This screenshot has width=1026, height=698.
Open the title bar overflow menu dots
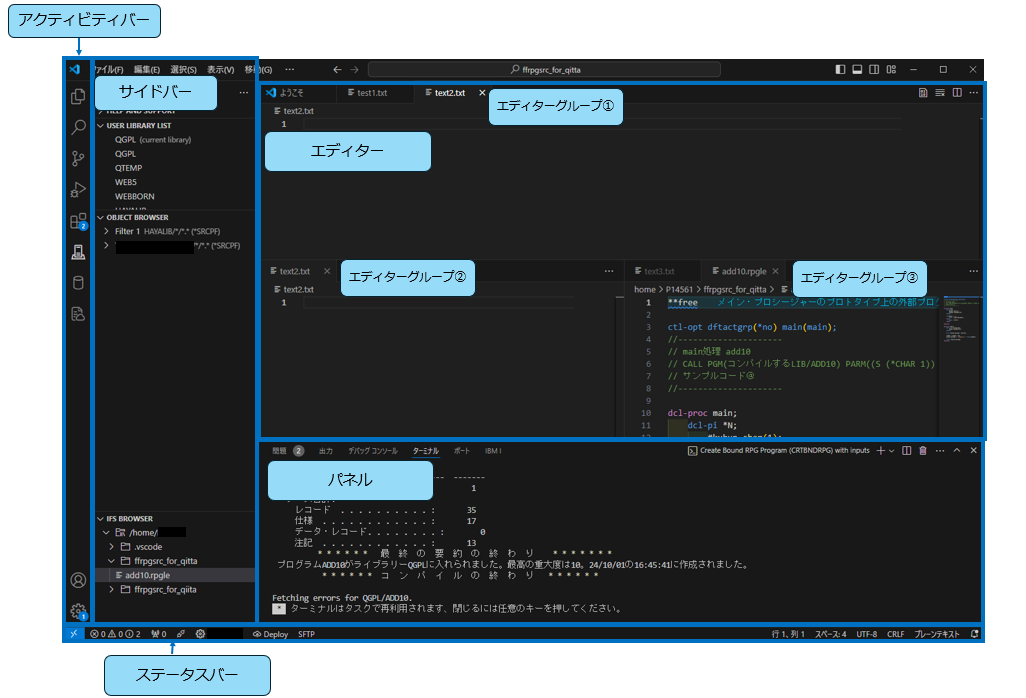click(289, 69)
